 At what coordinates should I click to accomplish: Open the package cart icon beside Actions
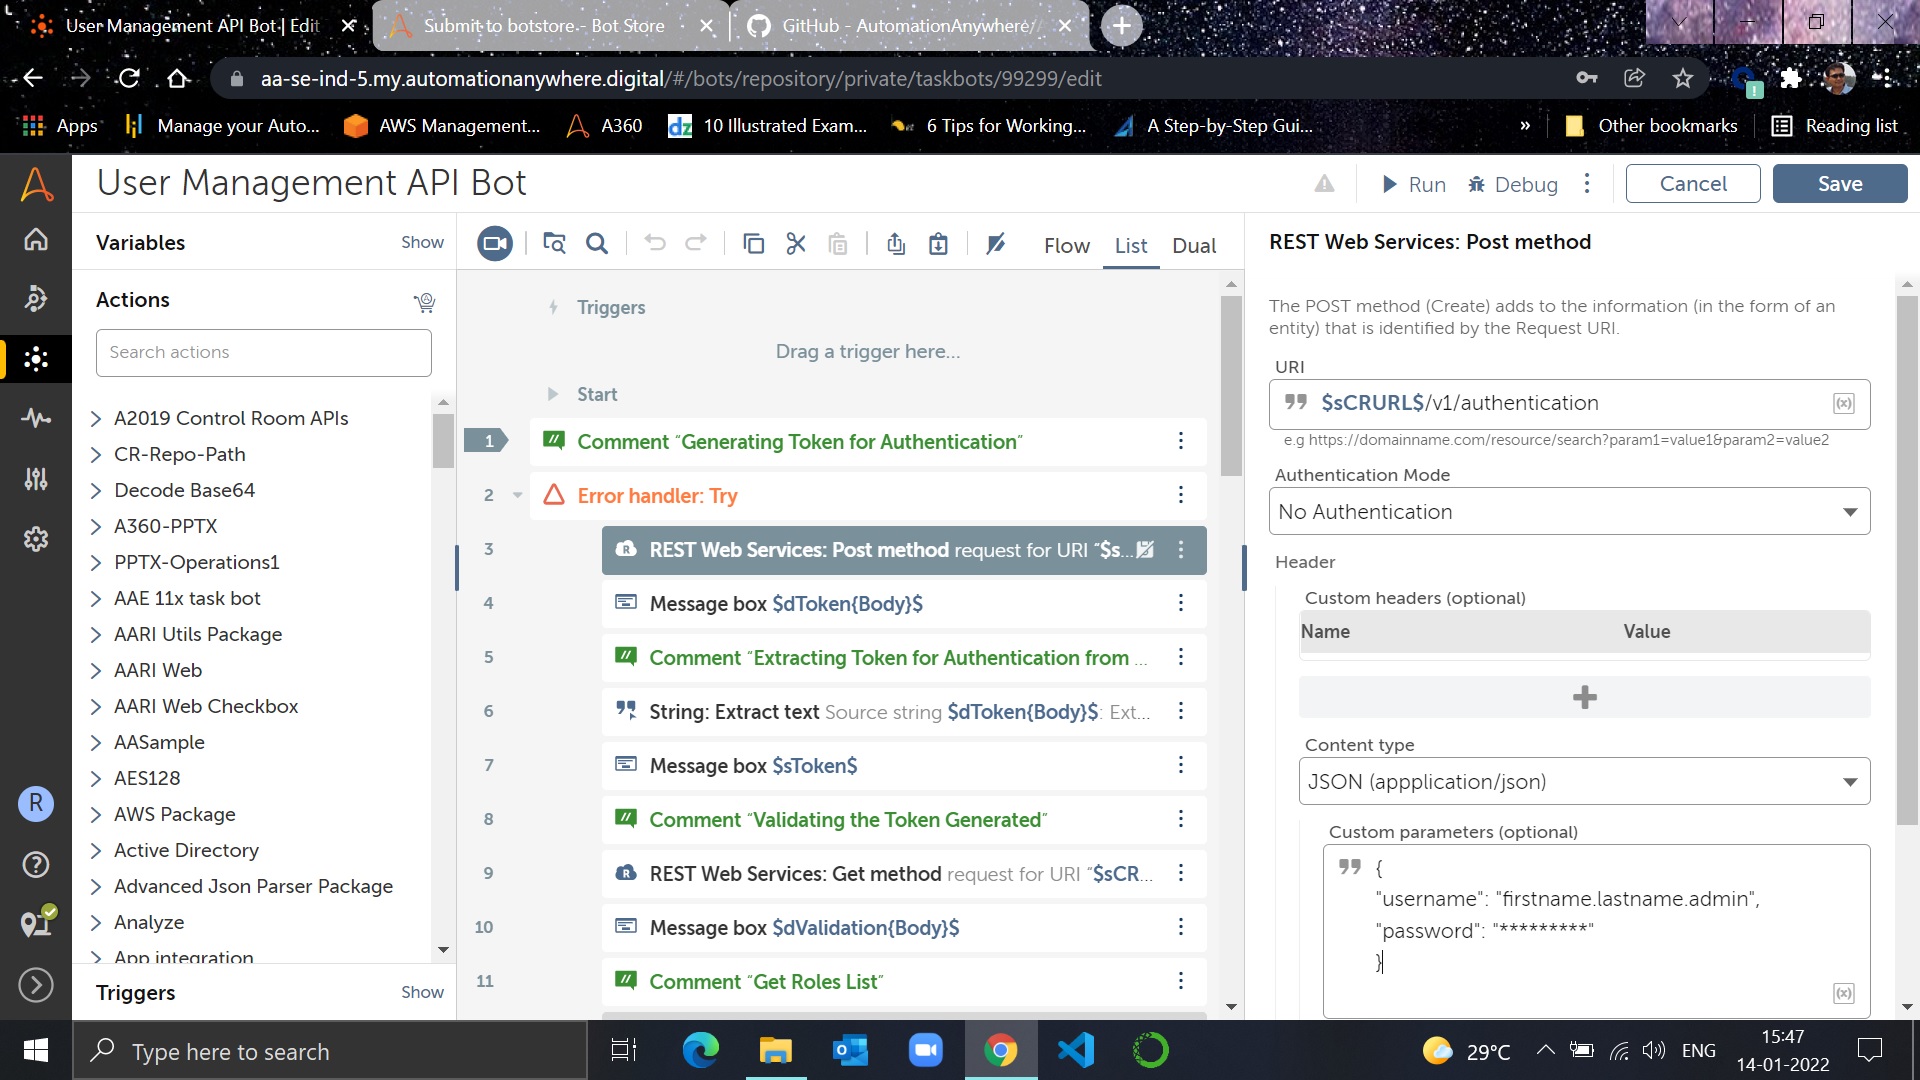tap(424, 302)
